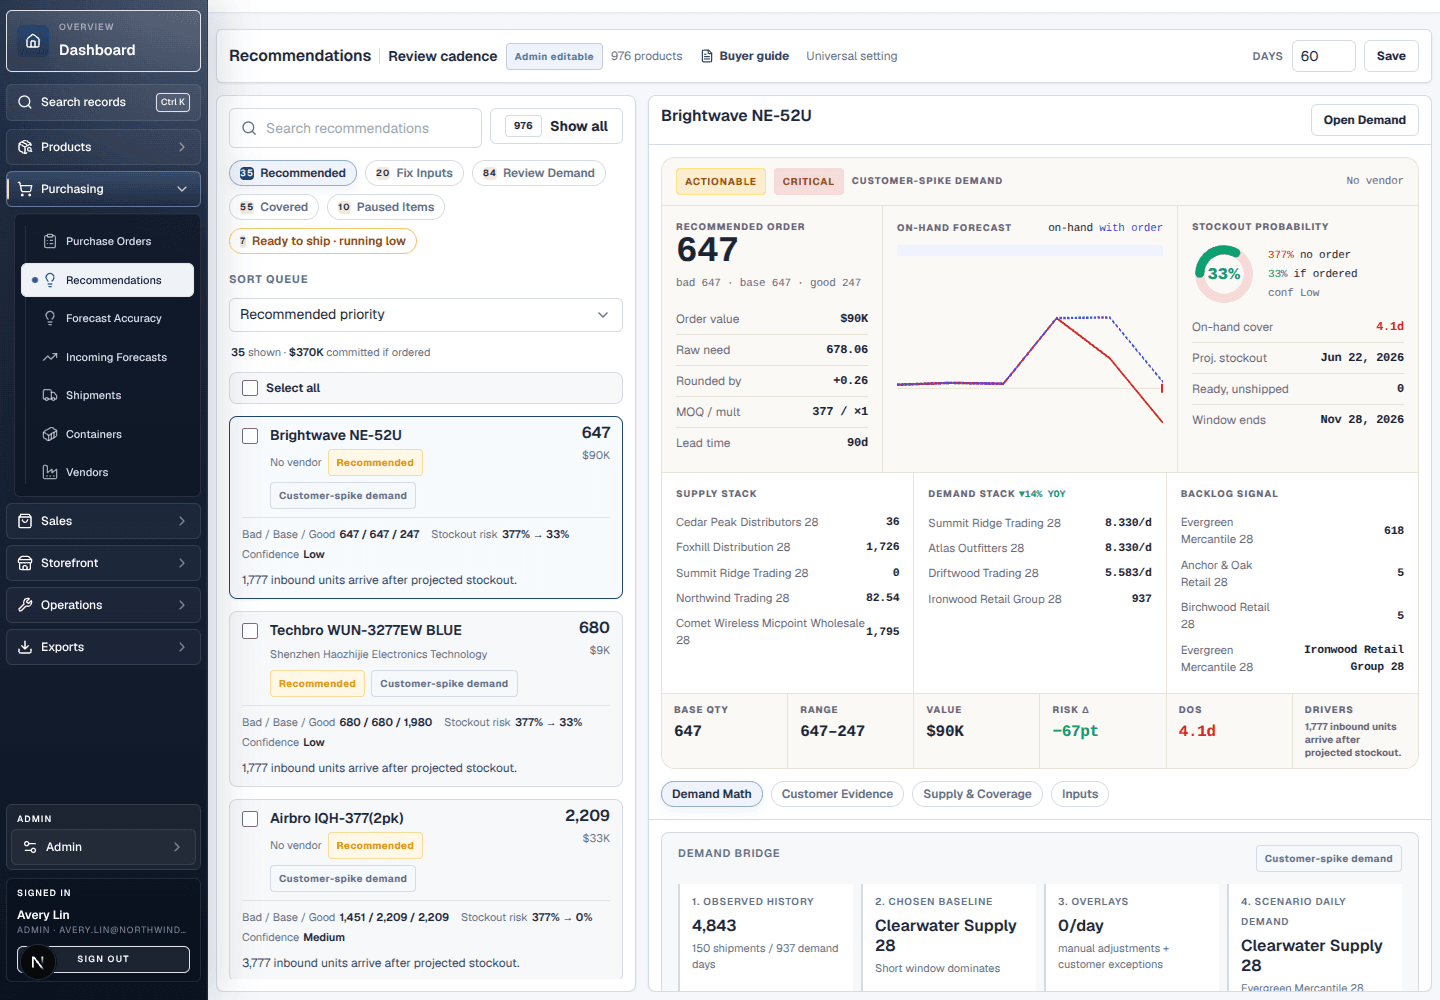This screenshot has width=1440, height=1000.
Task: Switch to the Supply & Coverage tab
Action: click(x=977, y=794)
